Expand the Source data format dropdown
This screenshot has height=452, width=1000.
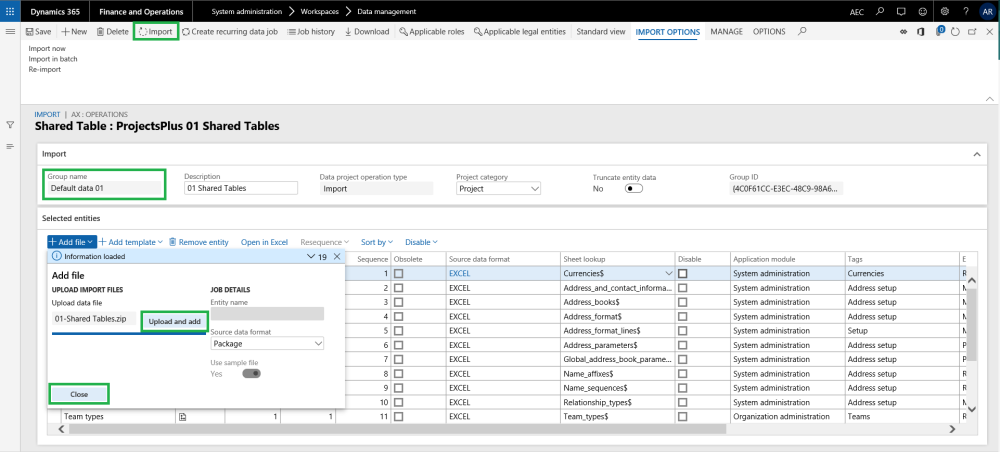click(267, 343)
